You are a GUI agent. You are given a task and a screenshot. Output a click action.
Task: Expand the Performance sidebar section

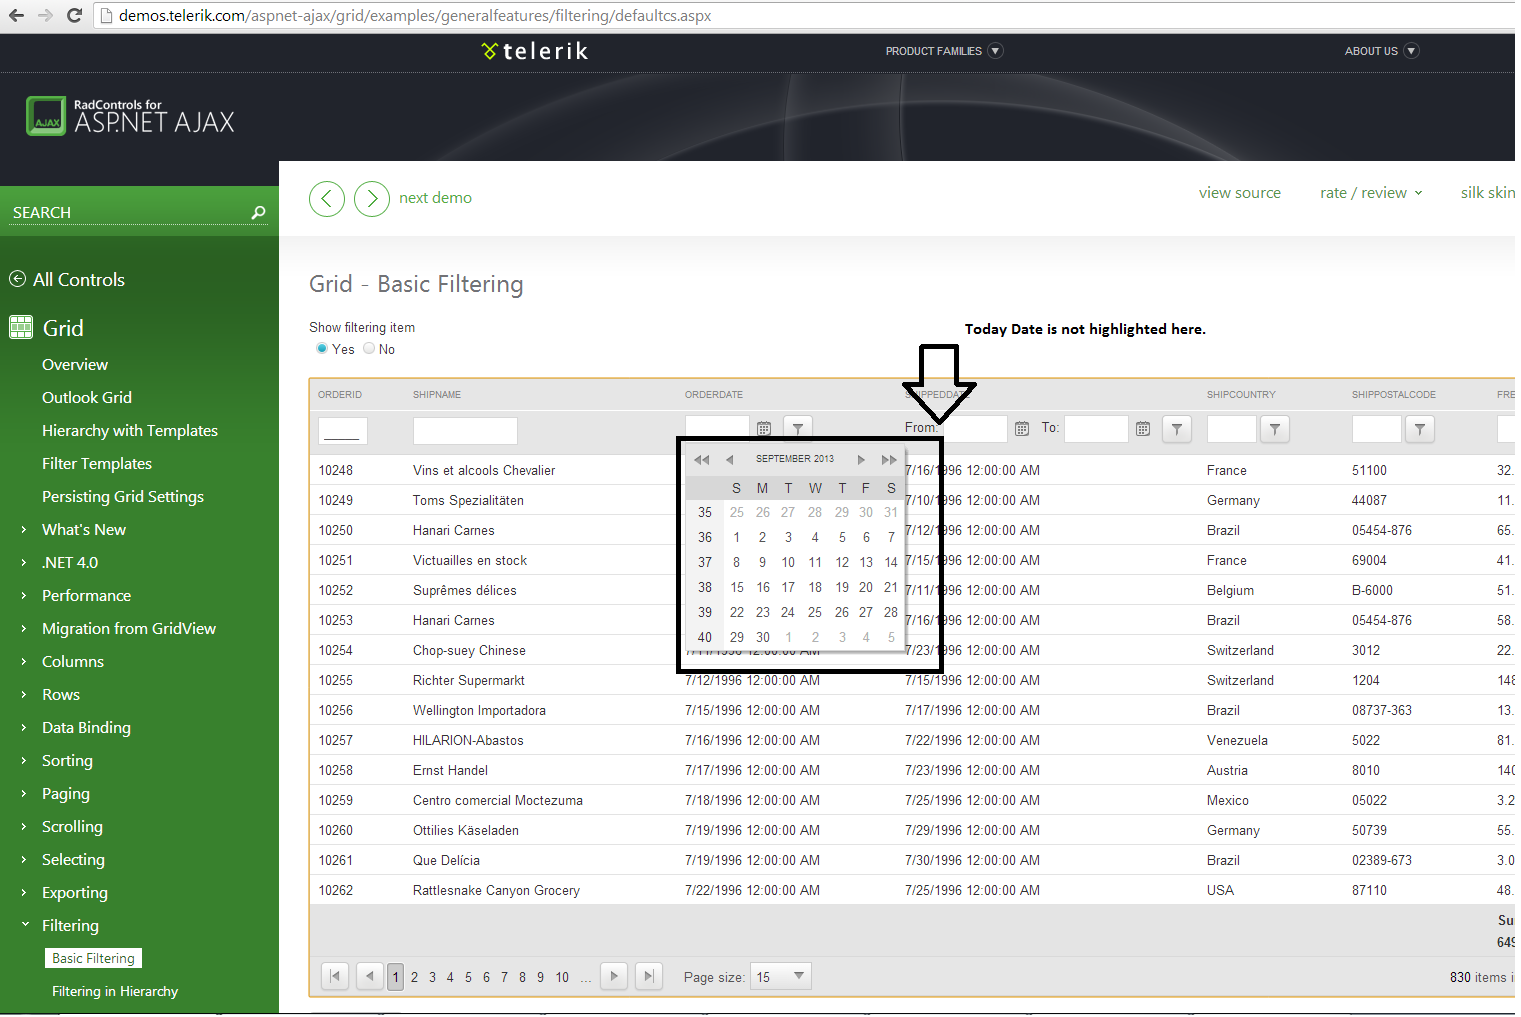(x=24, y=596)
